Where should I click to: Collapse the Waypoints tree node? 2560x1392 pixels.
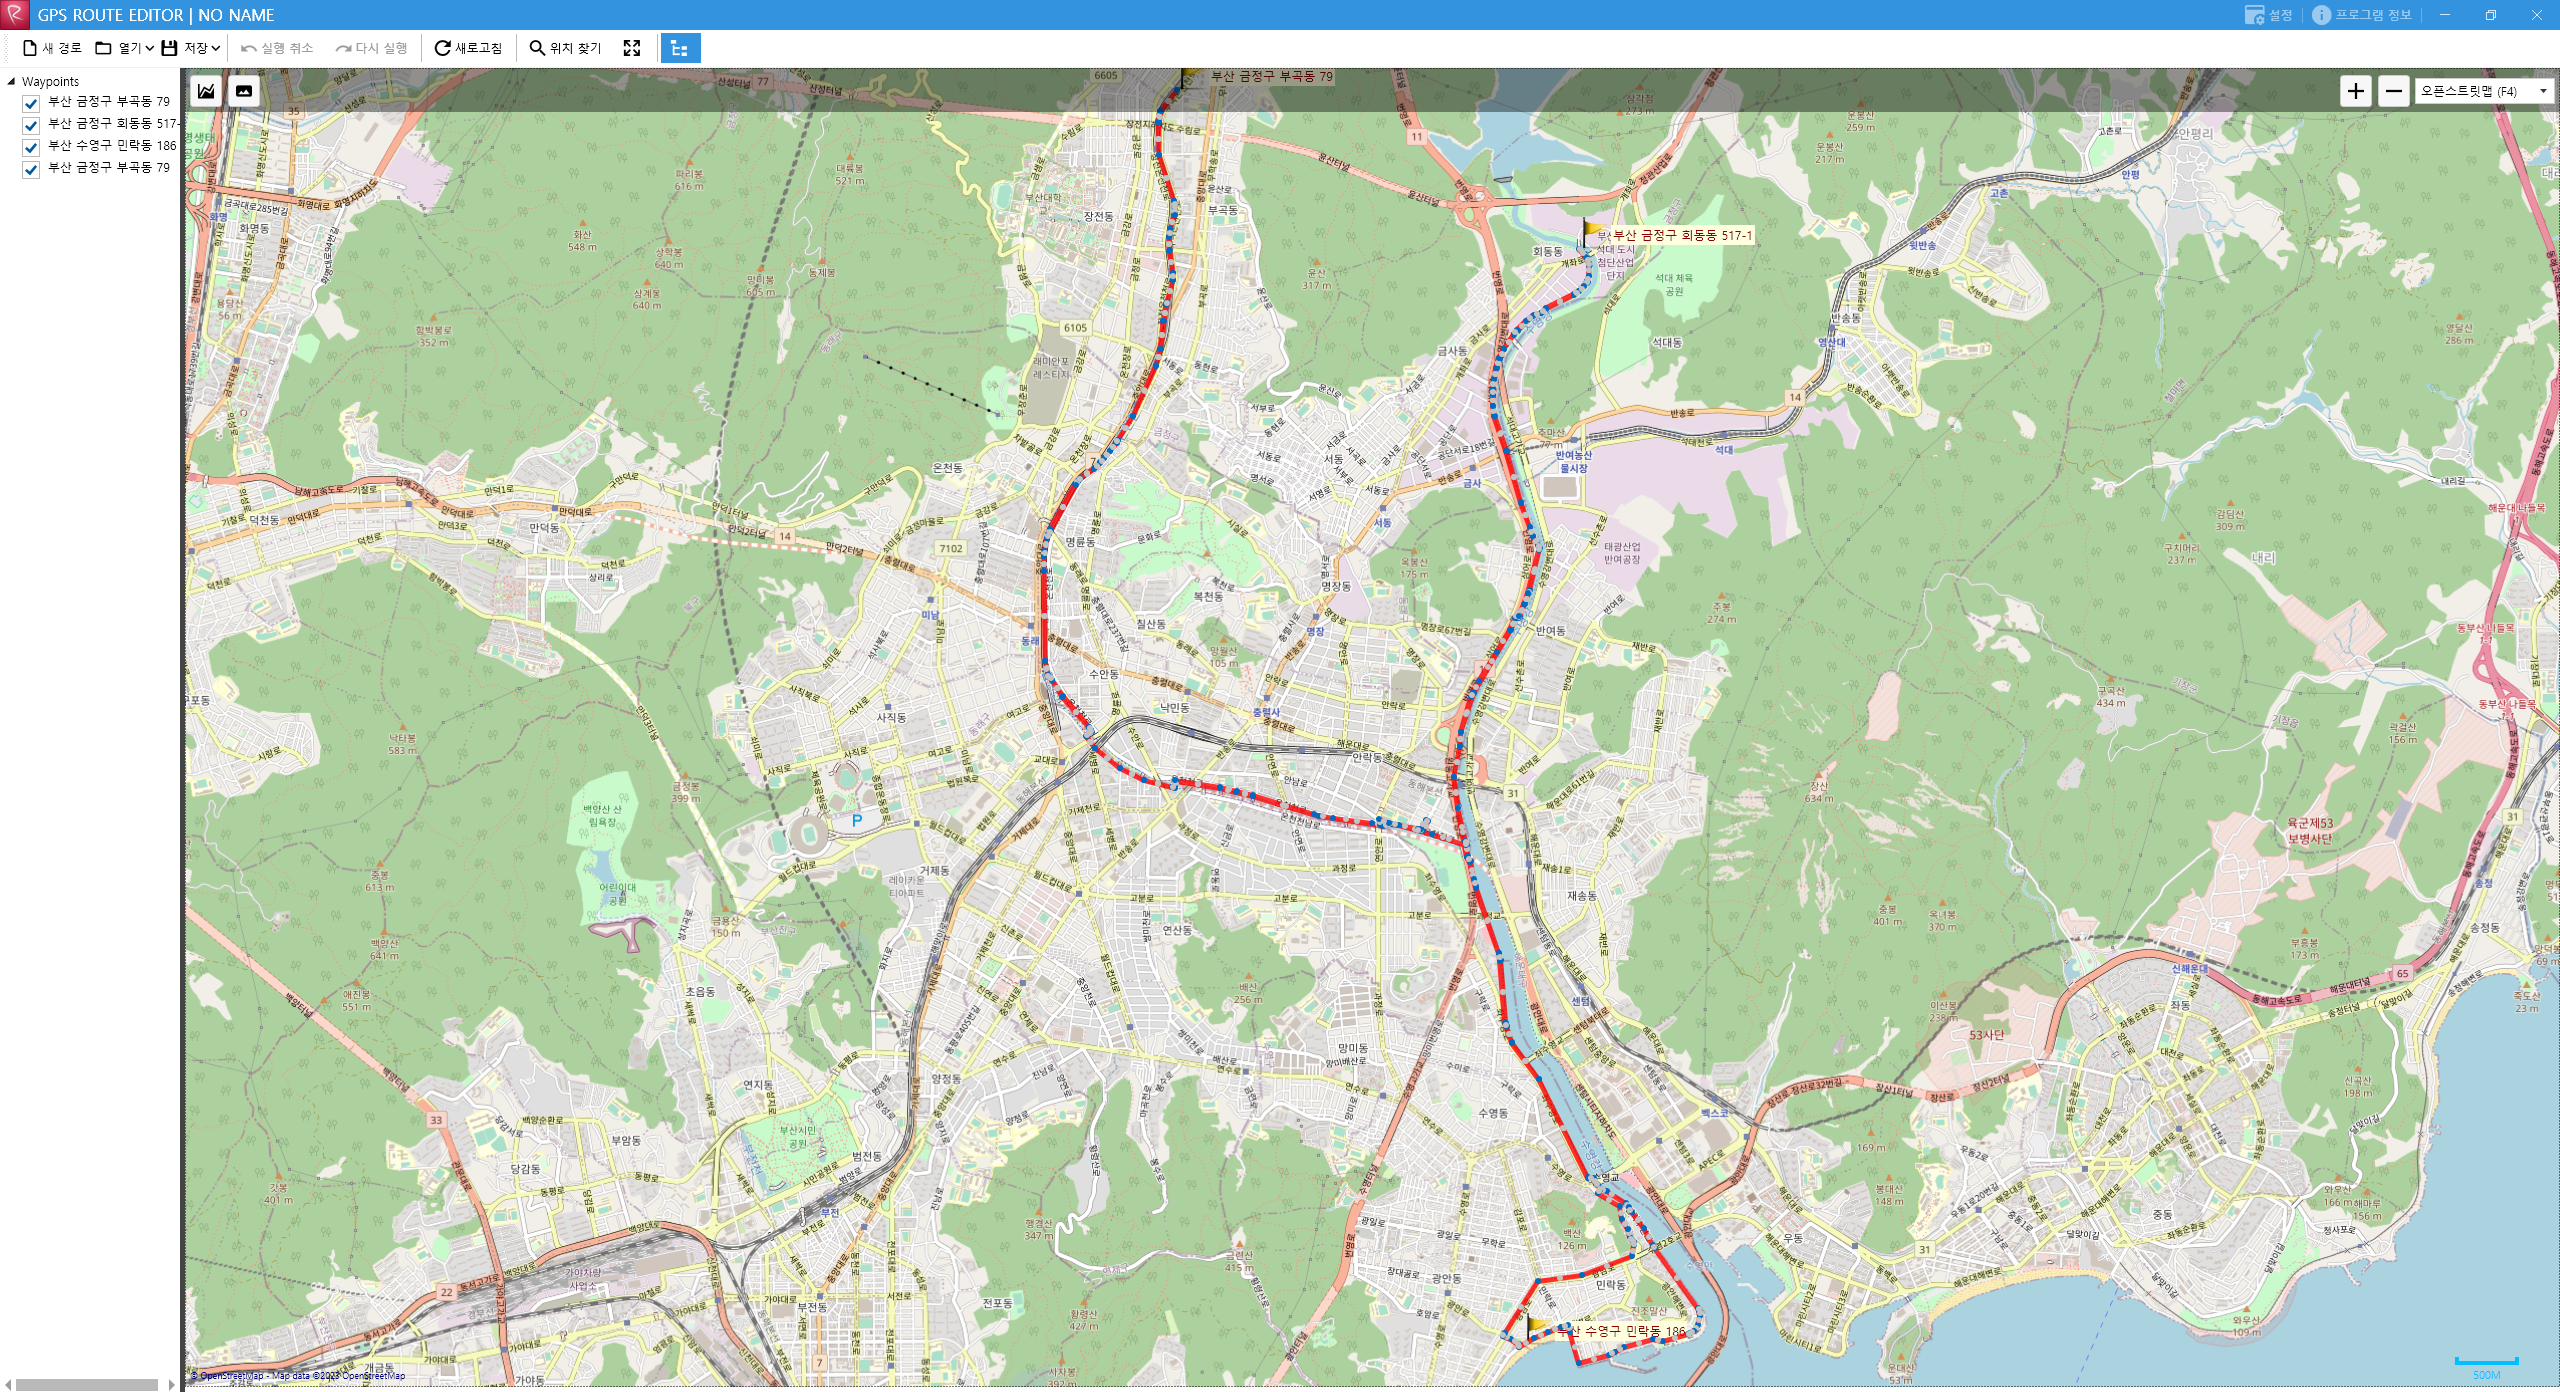tap(11, 82)
